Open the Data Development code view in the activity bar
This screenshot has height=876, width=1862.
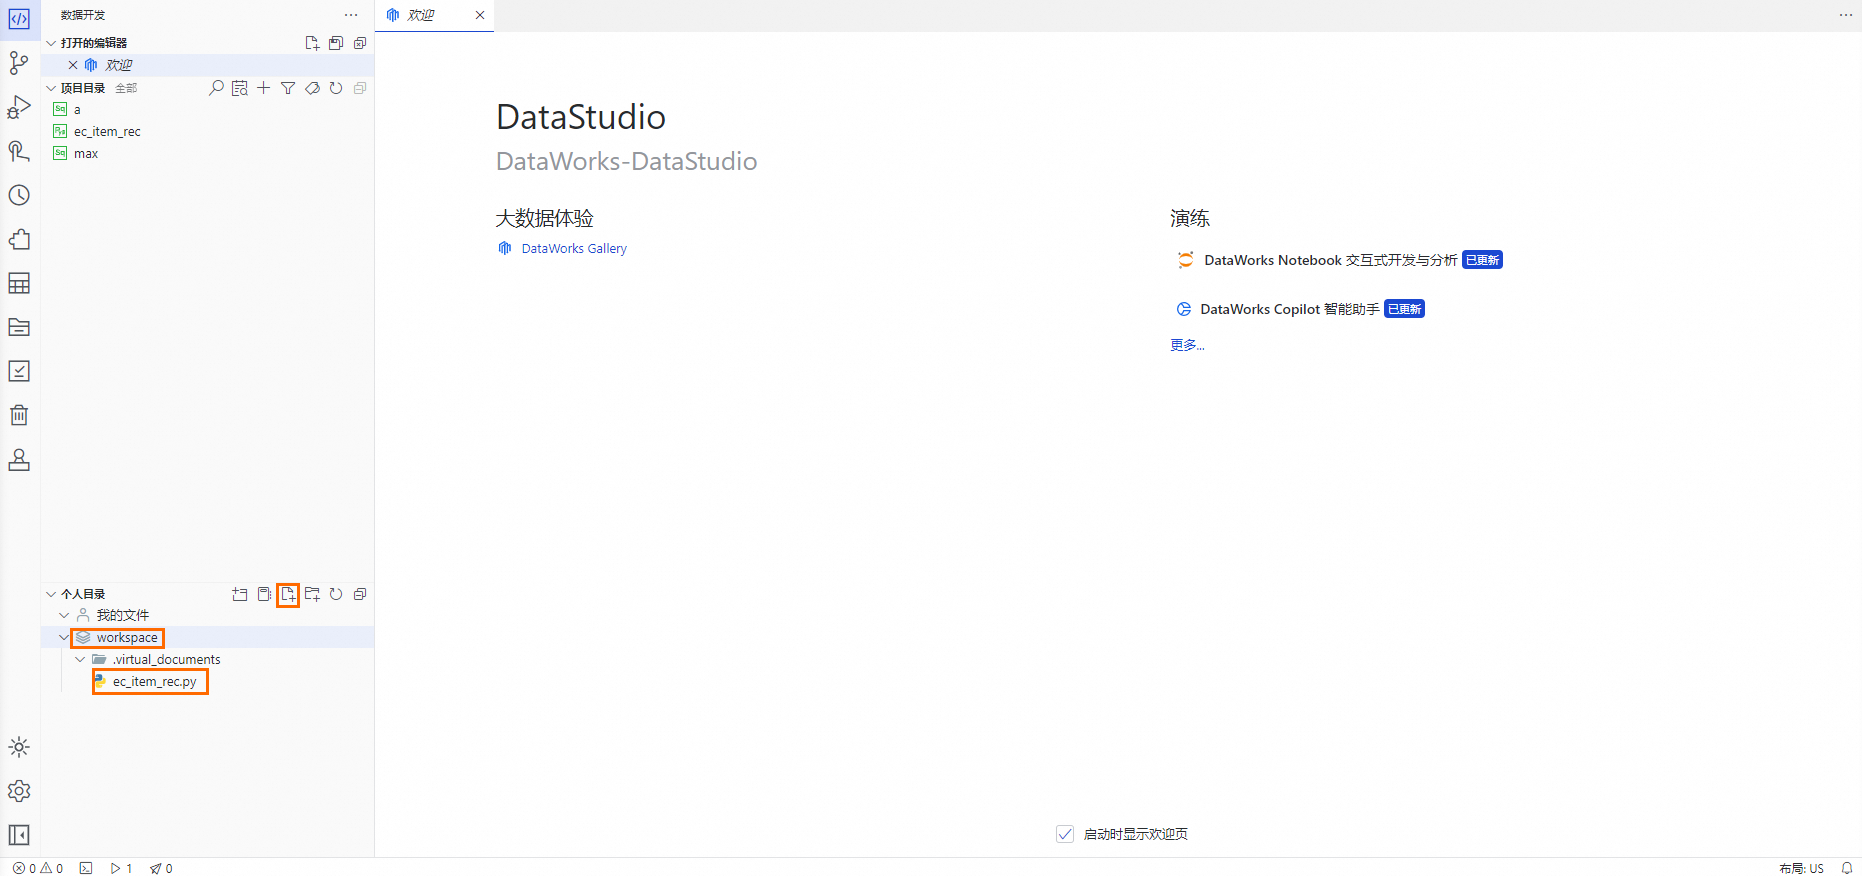pyautogui.click(x=19, y=19)
